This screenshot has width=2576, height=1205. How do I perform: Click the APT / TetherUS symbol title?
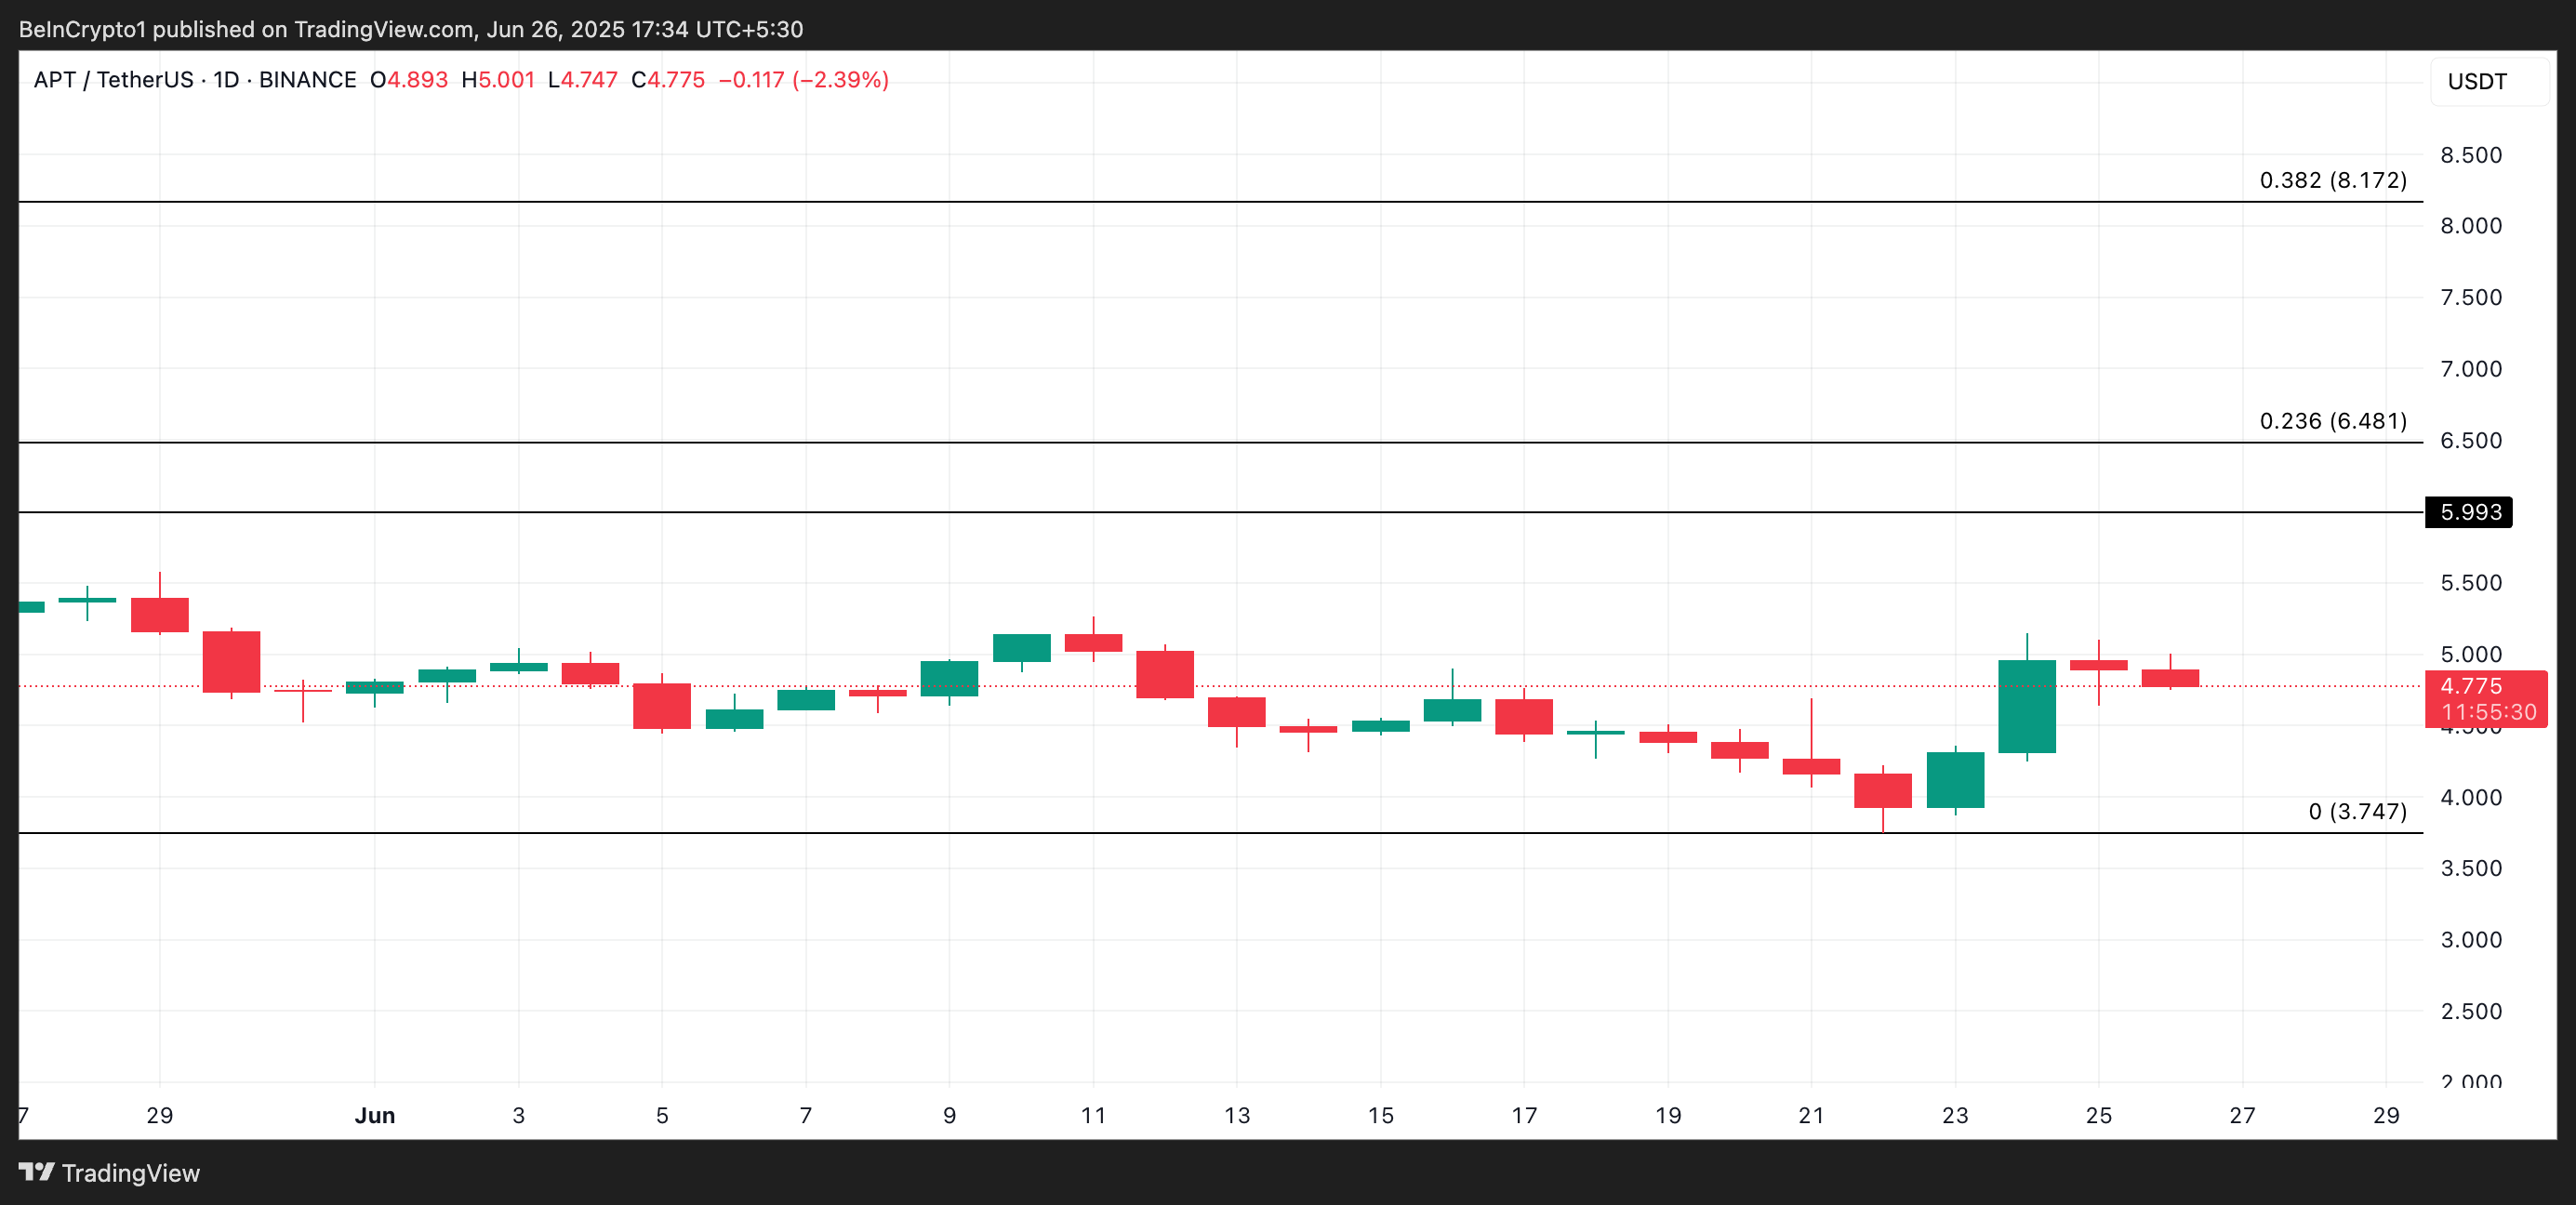(x=113, y=80)
